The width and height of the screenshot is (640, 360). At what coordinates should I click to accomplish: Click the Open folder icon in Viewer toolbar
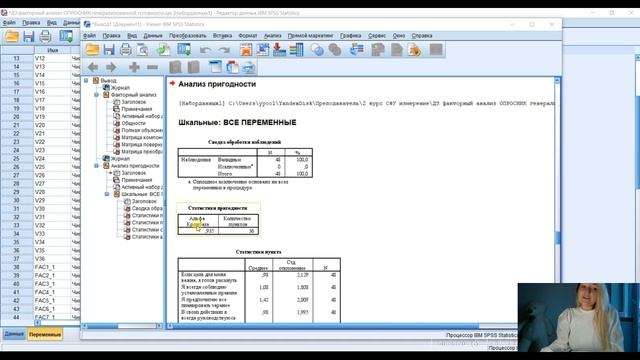[92, 50]
